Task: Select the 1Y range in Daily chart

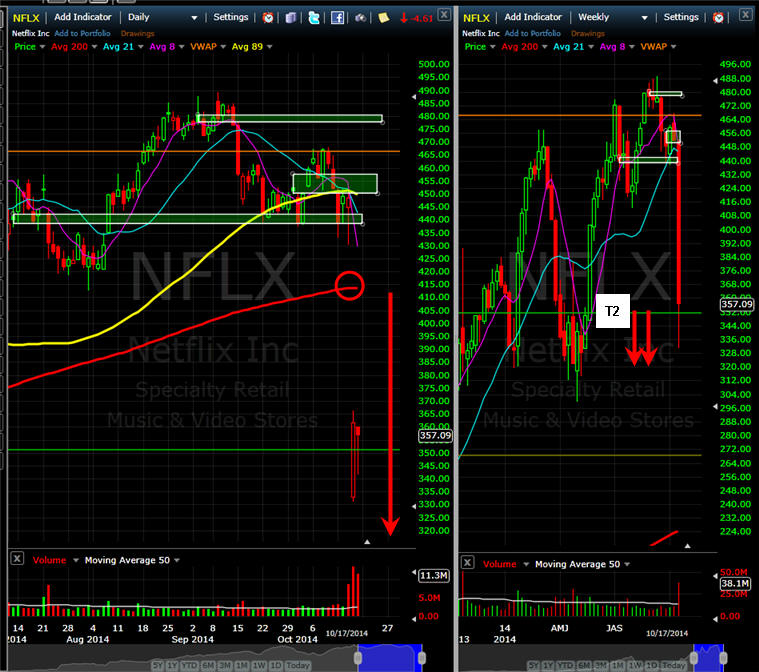Action: (x=172, y=665)
